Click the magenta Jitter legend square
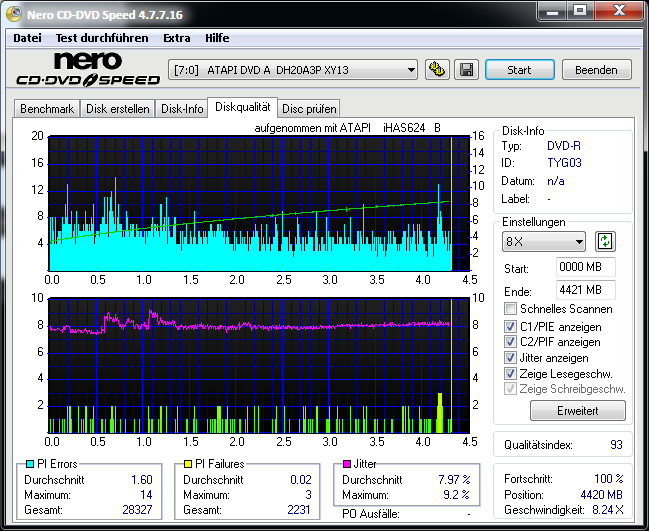The height and width of the screenshot is (531, 649). coord(347,464)
